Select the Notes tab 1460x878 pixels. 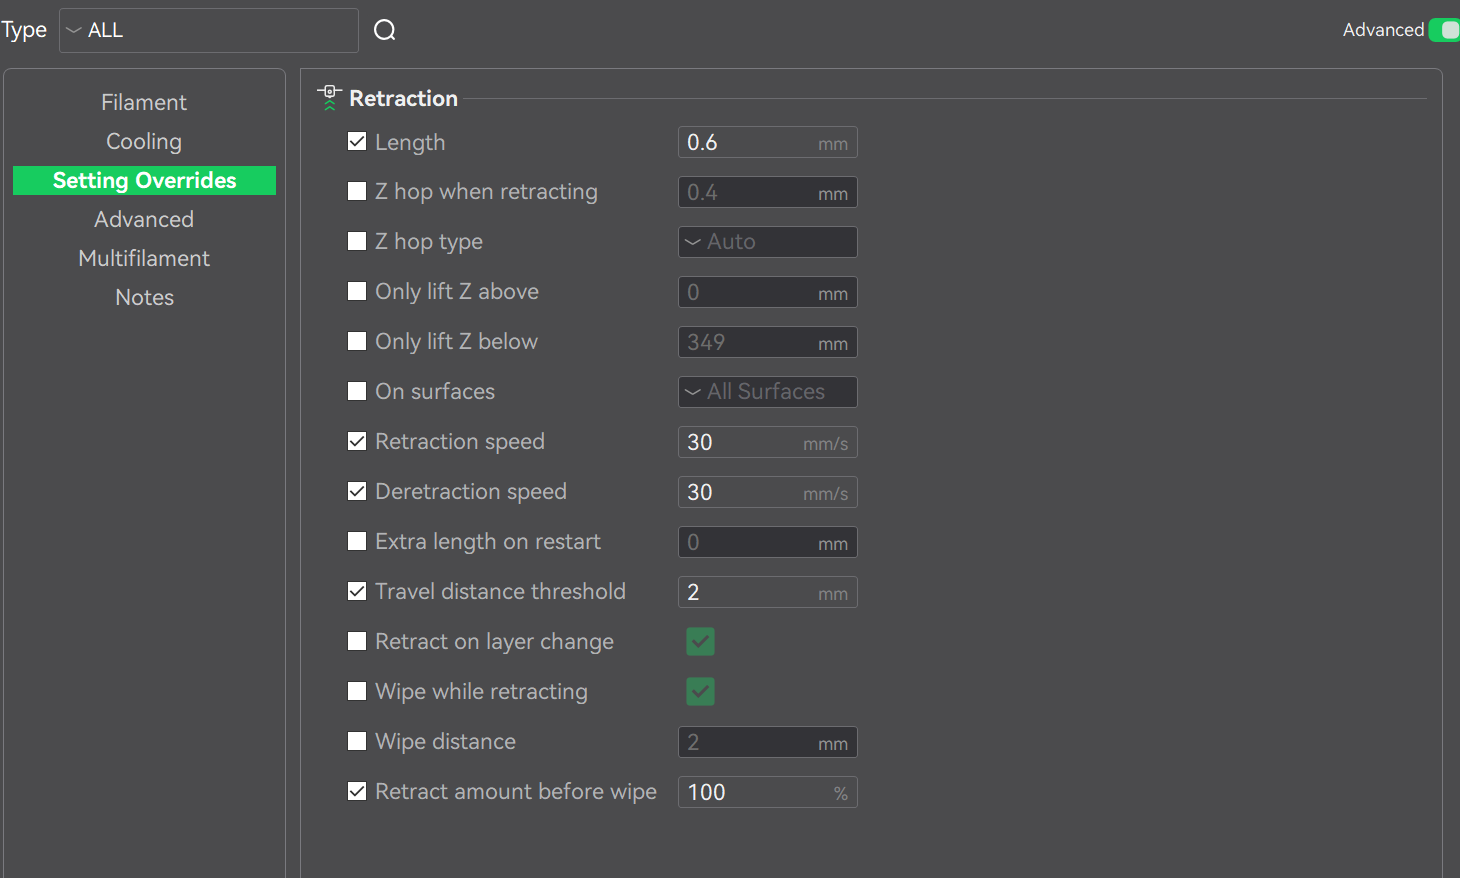click(144, 297)
